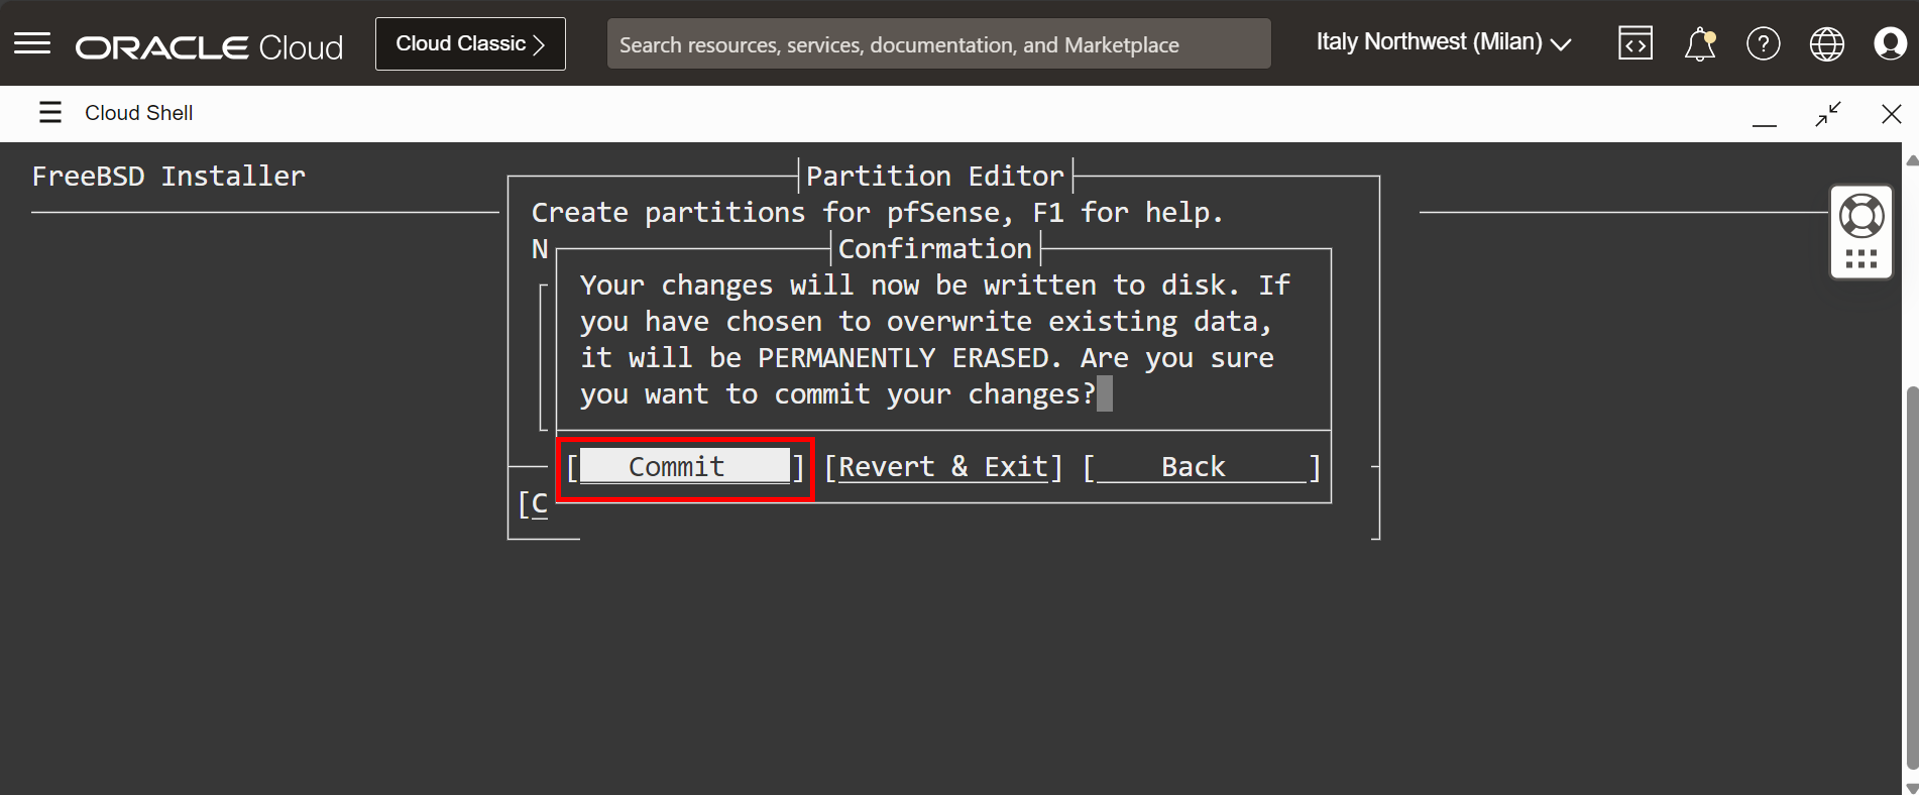The image size is (1919, 795).
Task: Minimize the Cloud Shell panel
Action: [1764, 116]
